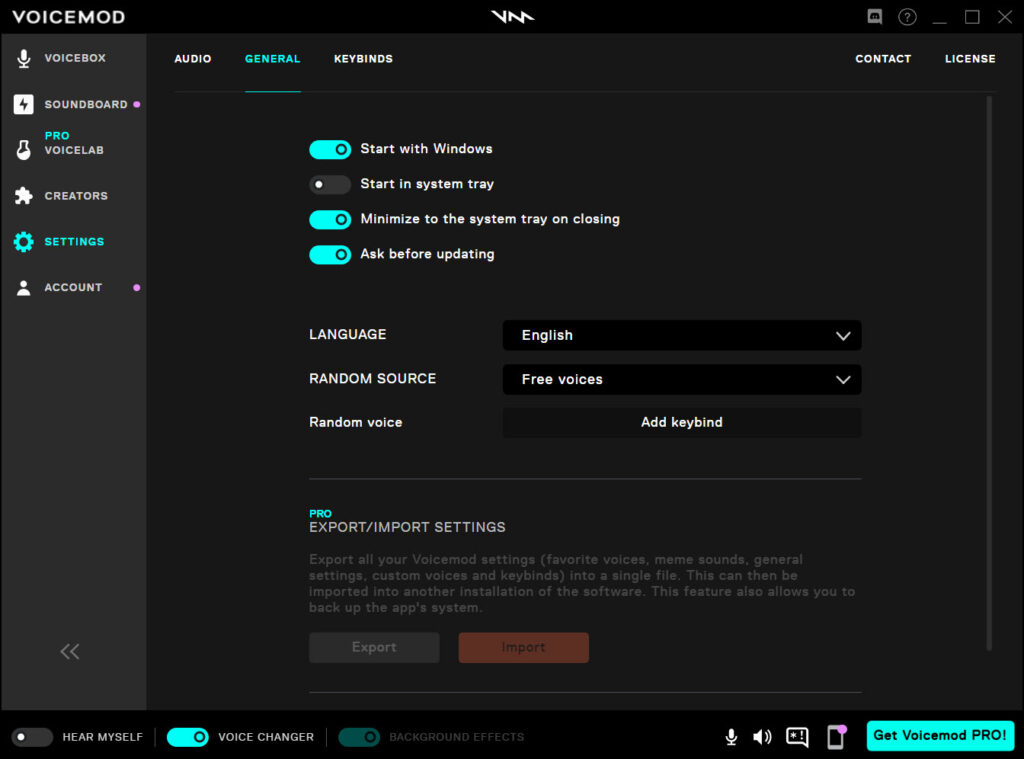This screenshot has height=759, width=1024.
Task: Click the speaker volume icon
Action: point(762,737)
